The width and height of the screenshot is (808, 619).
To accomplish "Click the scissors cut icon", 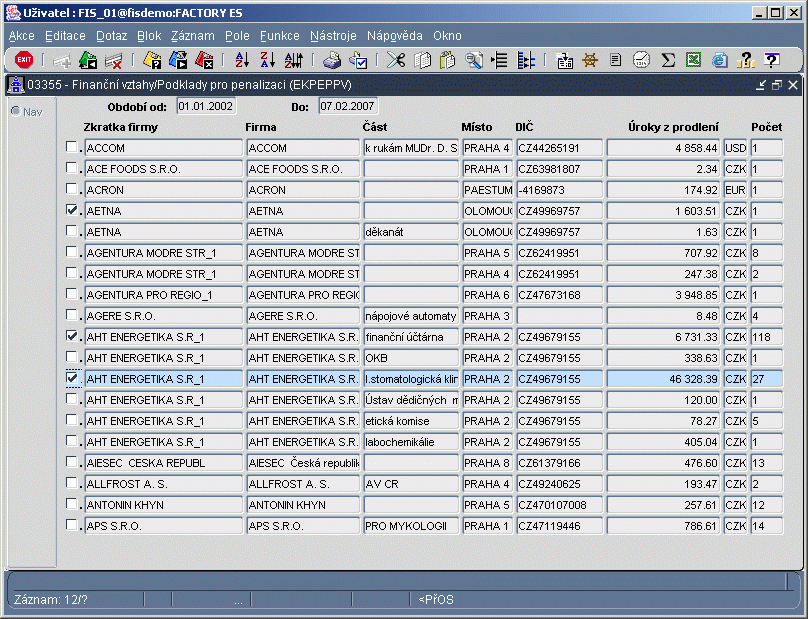I will click(396, 60).
